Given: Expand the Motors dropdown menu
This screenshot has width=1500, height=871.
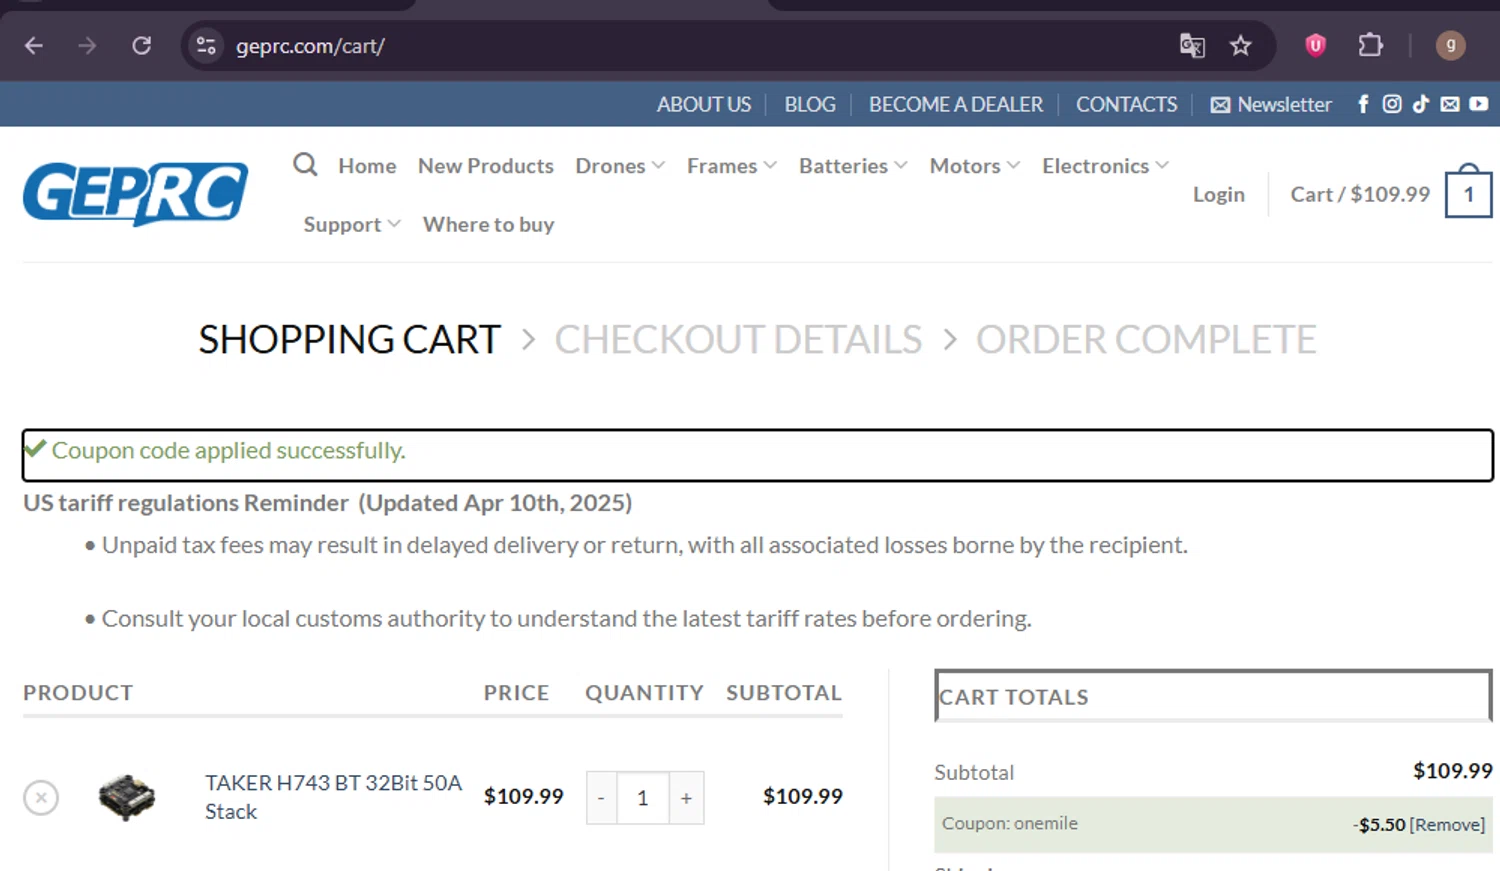Looking at the screenshot, I should [x=975, y=166].
